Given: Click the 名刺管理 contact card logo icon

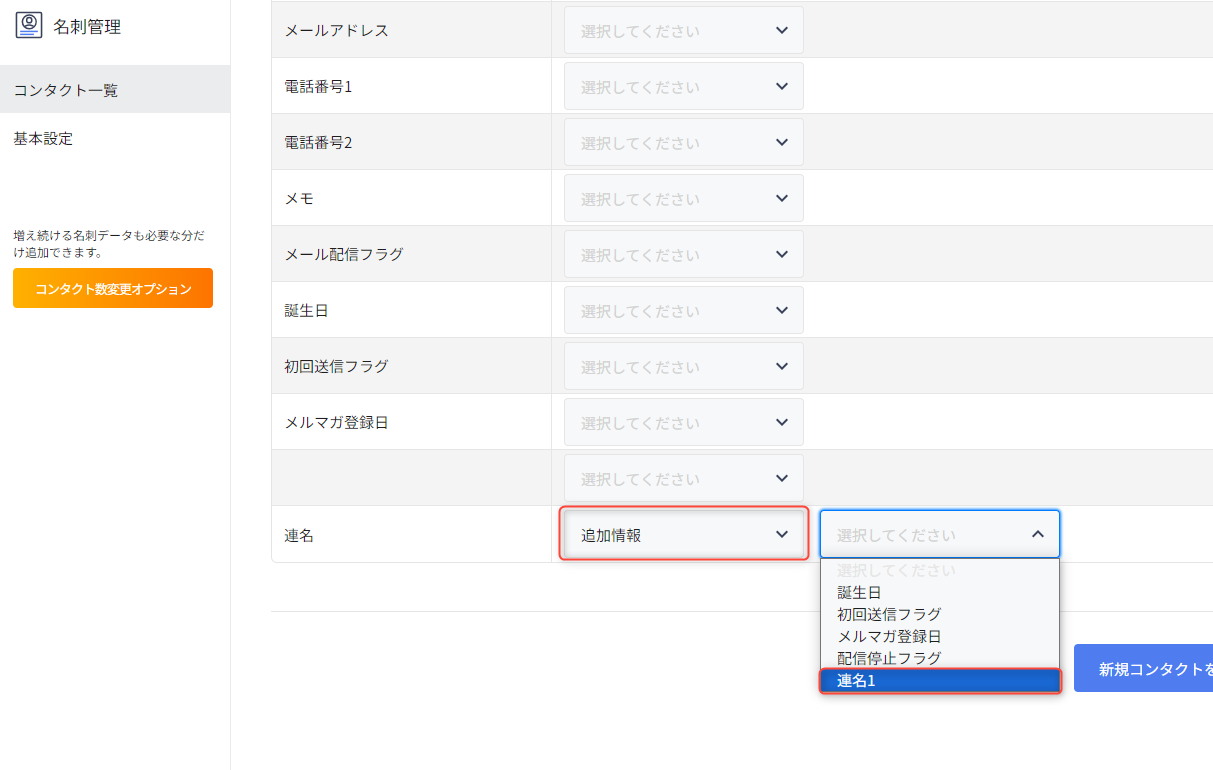Looking at the screenshot, I should 29,26.
